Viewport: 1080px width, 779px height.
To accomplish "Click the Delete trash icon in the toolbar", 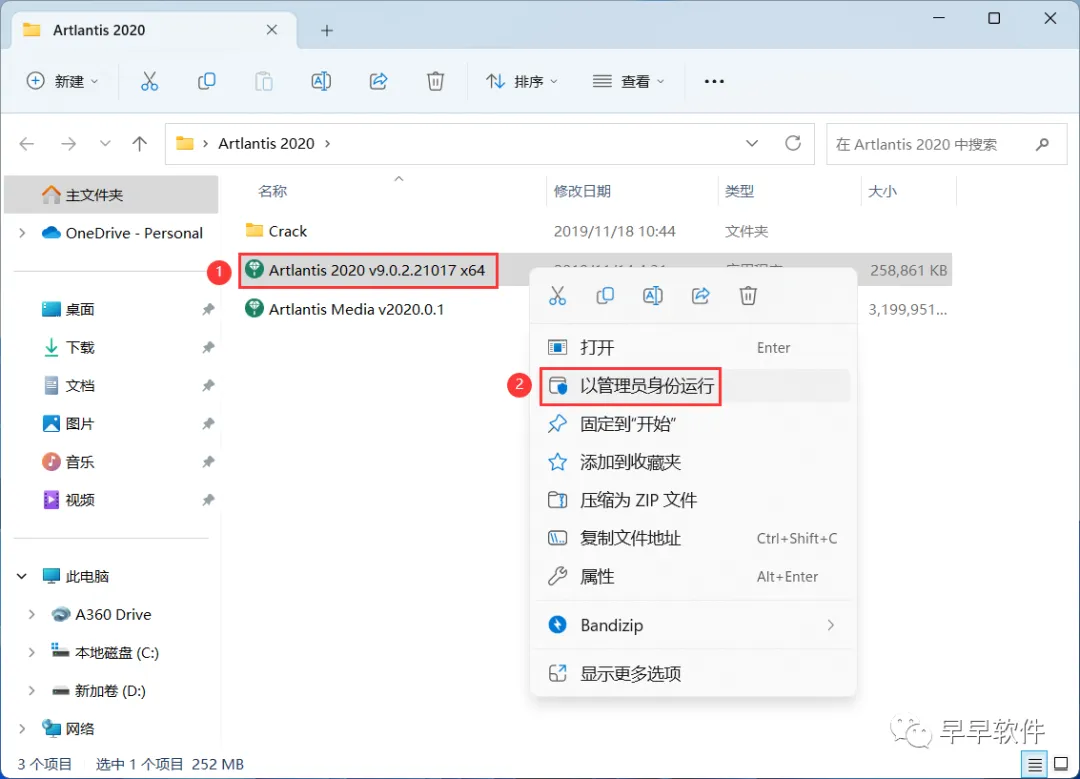I will click(x=435, y=81).
